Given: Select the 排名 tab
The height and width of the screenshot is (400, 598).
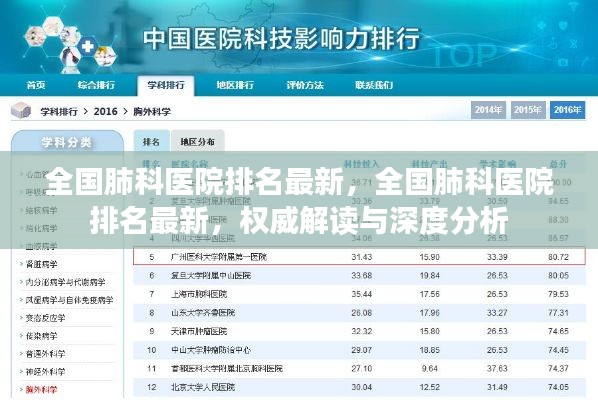Looking at the screenshot, I should point(151,141).
